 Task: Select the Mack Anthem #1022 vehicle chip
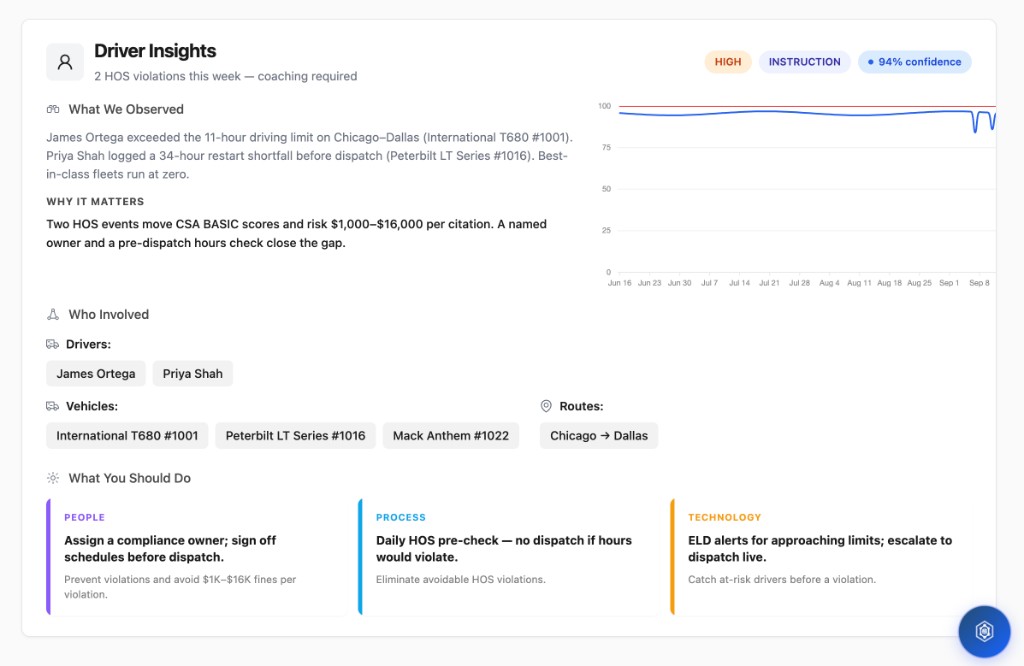point(451,436)
